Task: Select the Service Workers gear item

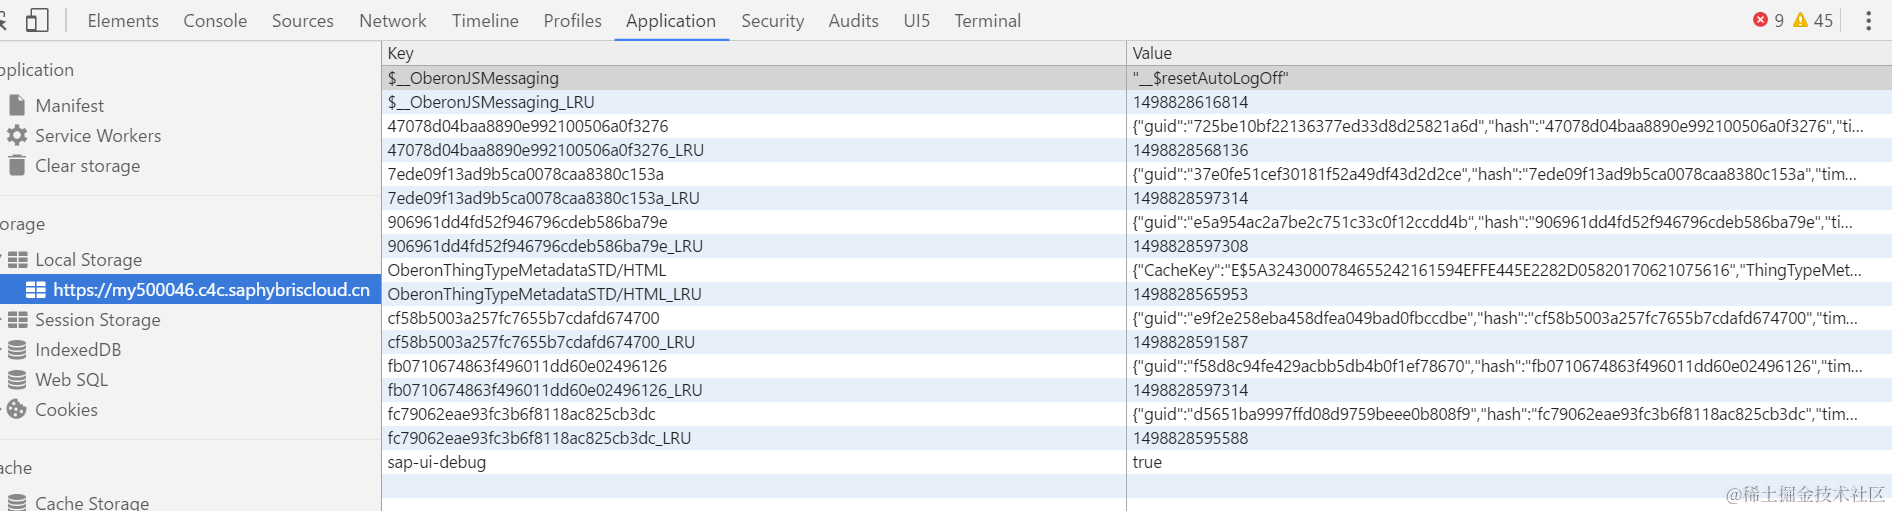Action: pos(85,135)
